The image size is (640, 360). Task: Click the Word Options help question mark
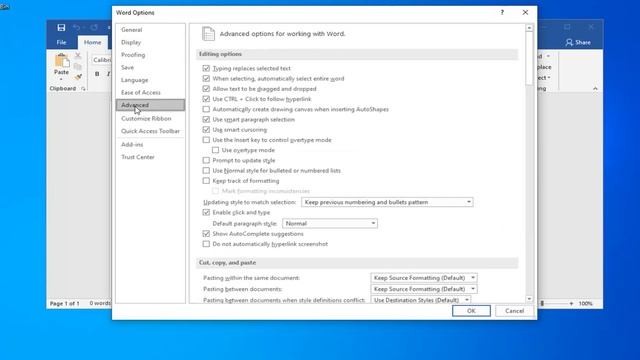click(x=502, y=12)
